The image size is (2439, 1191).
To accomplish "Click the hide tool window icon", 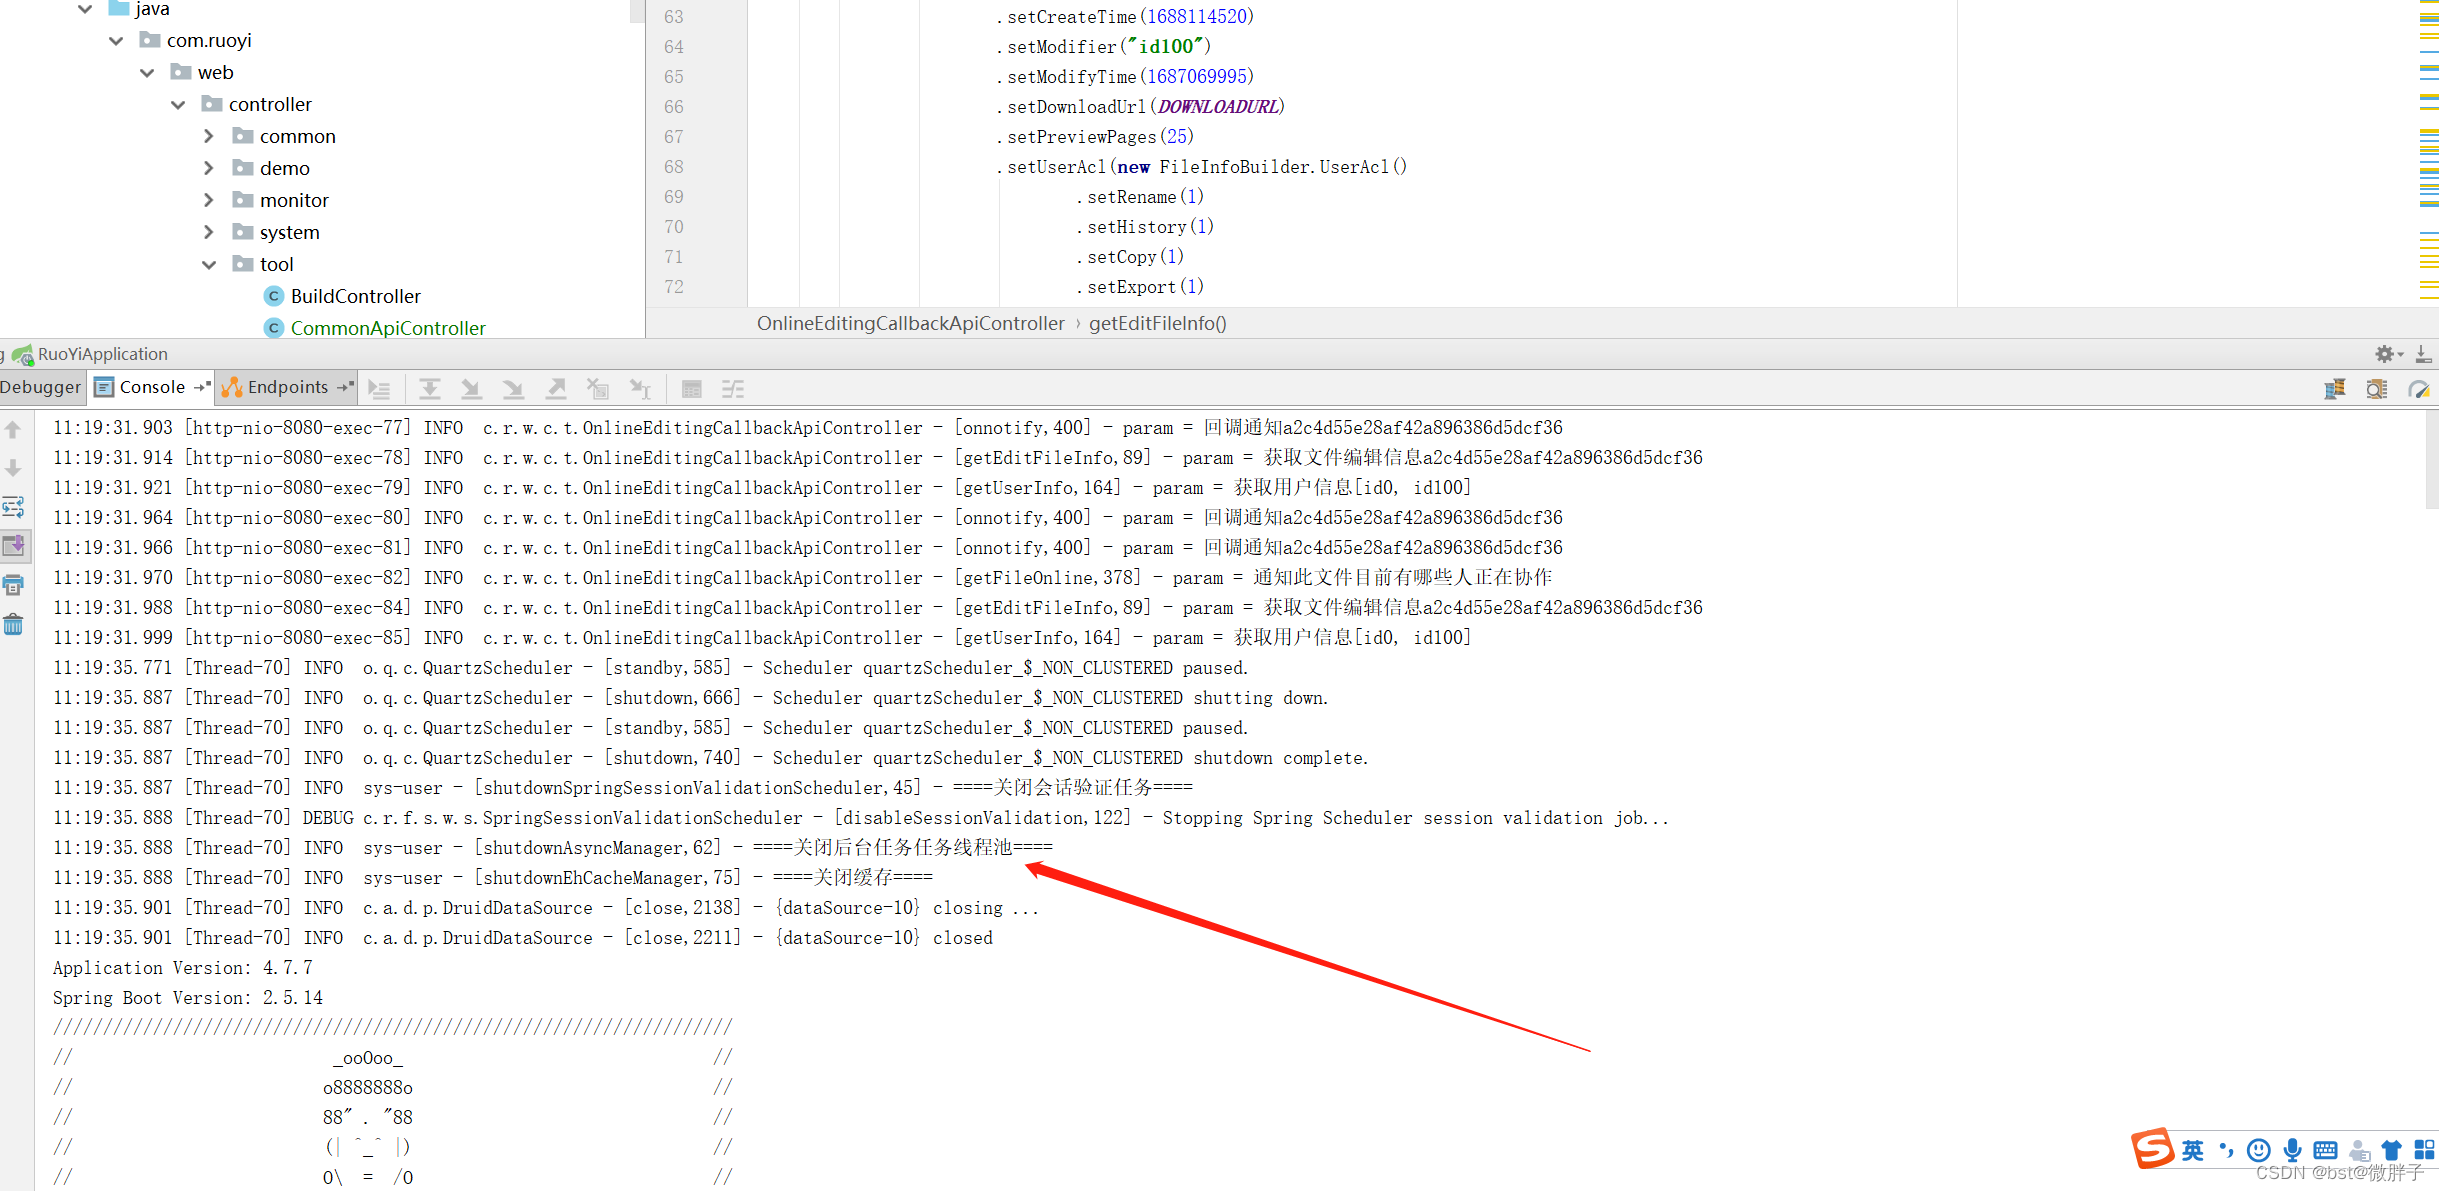I will 2423,354.
